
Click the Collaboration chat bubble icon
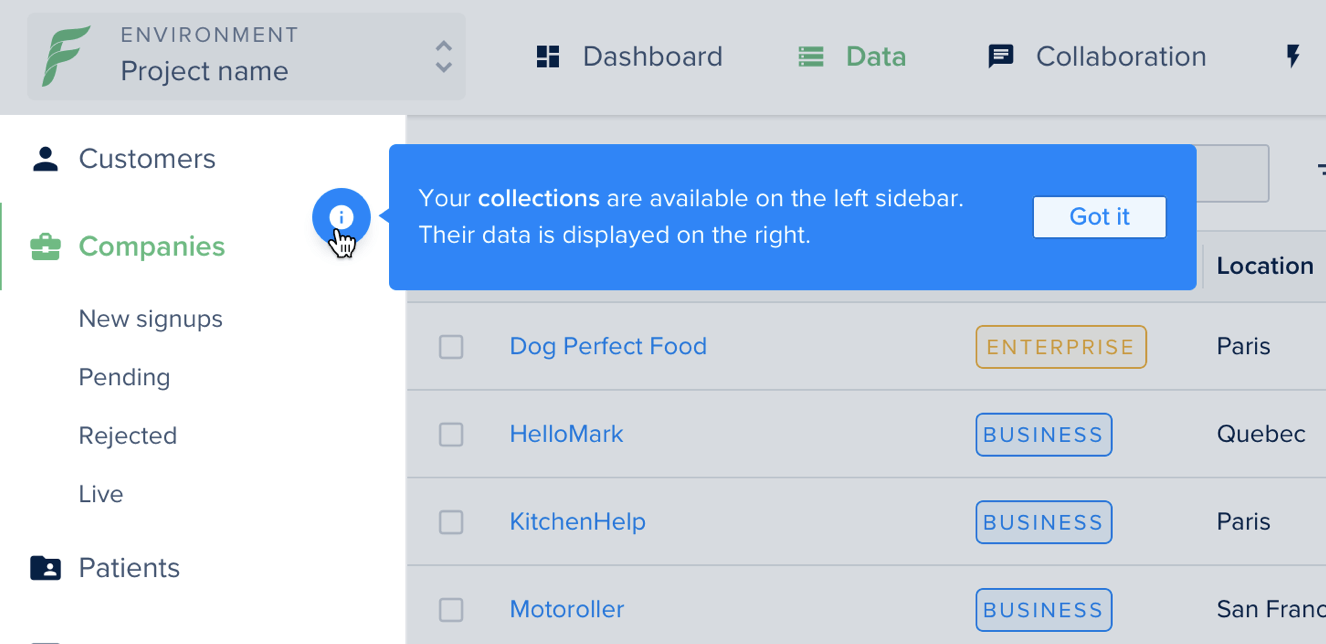point(1001,57)
